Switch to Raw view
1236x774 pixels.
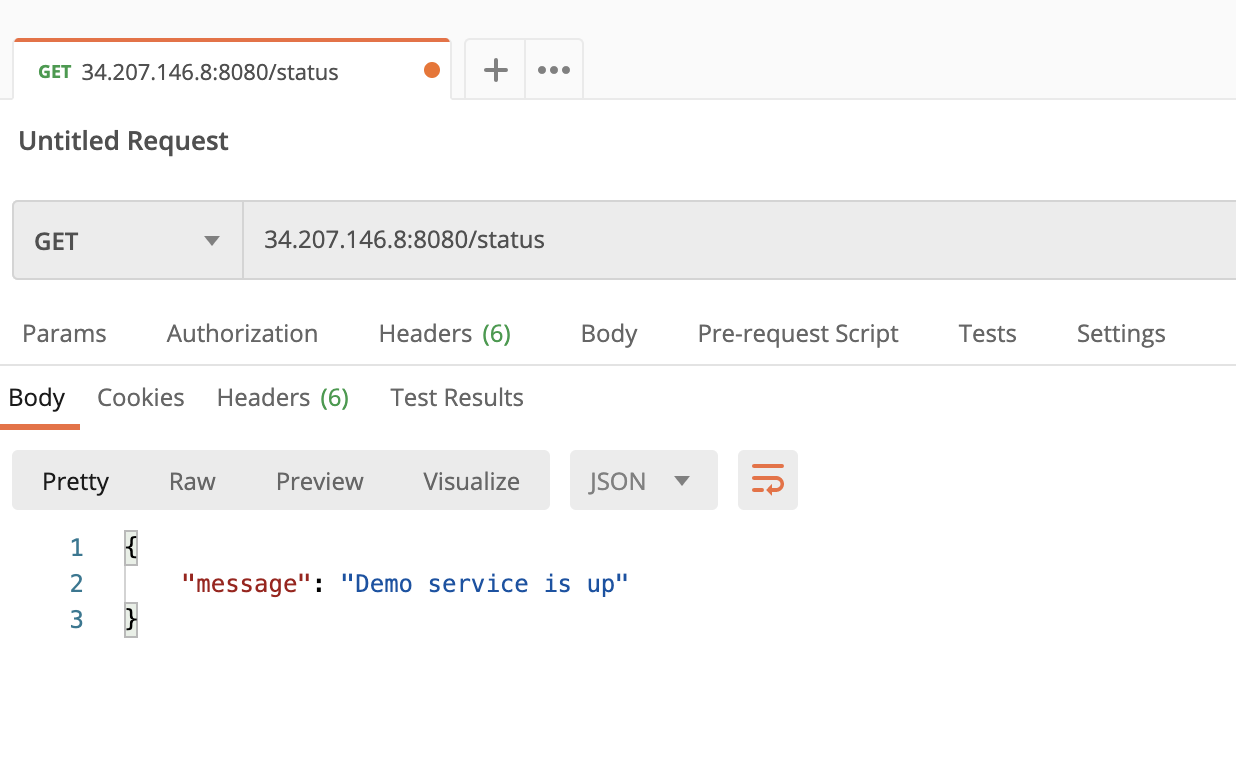click(192, 481)
